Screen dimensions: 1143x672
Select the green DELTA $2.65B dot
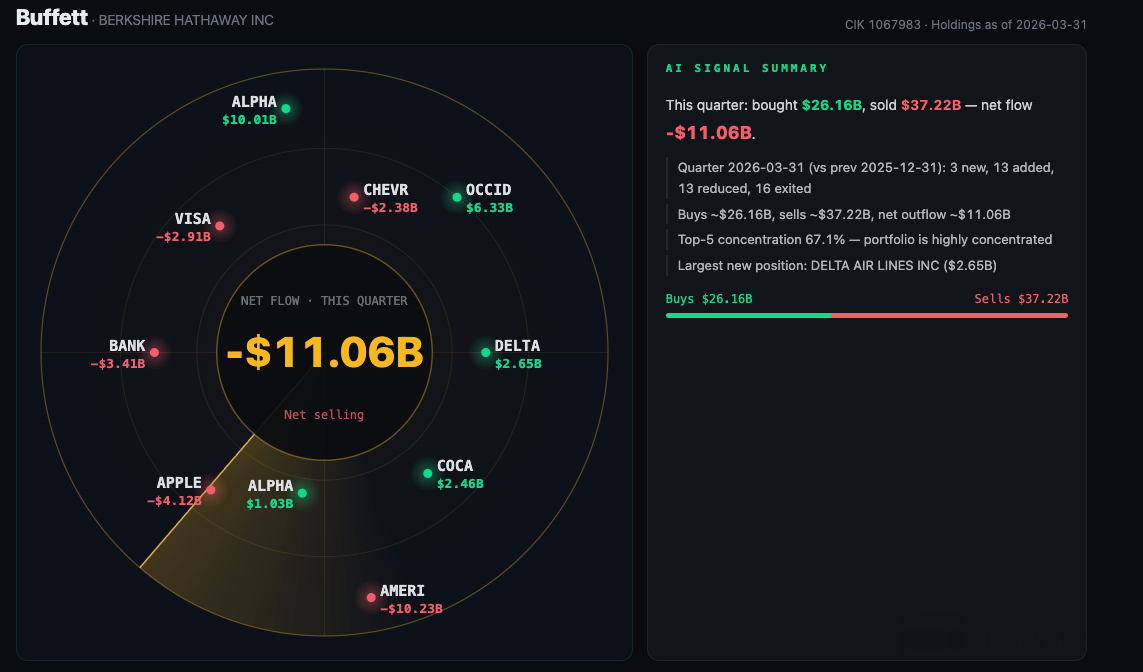pos(485,353)
